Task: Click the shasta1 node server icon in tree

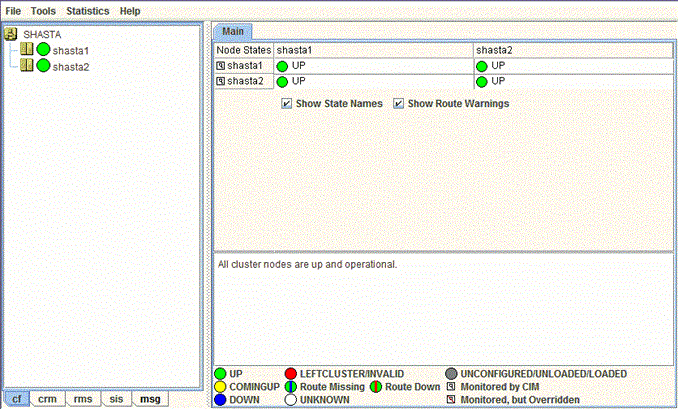Action: point(26,50)
